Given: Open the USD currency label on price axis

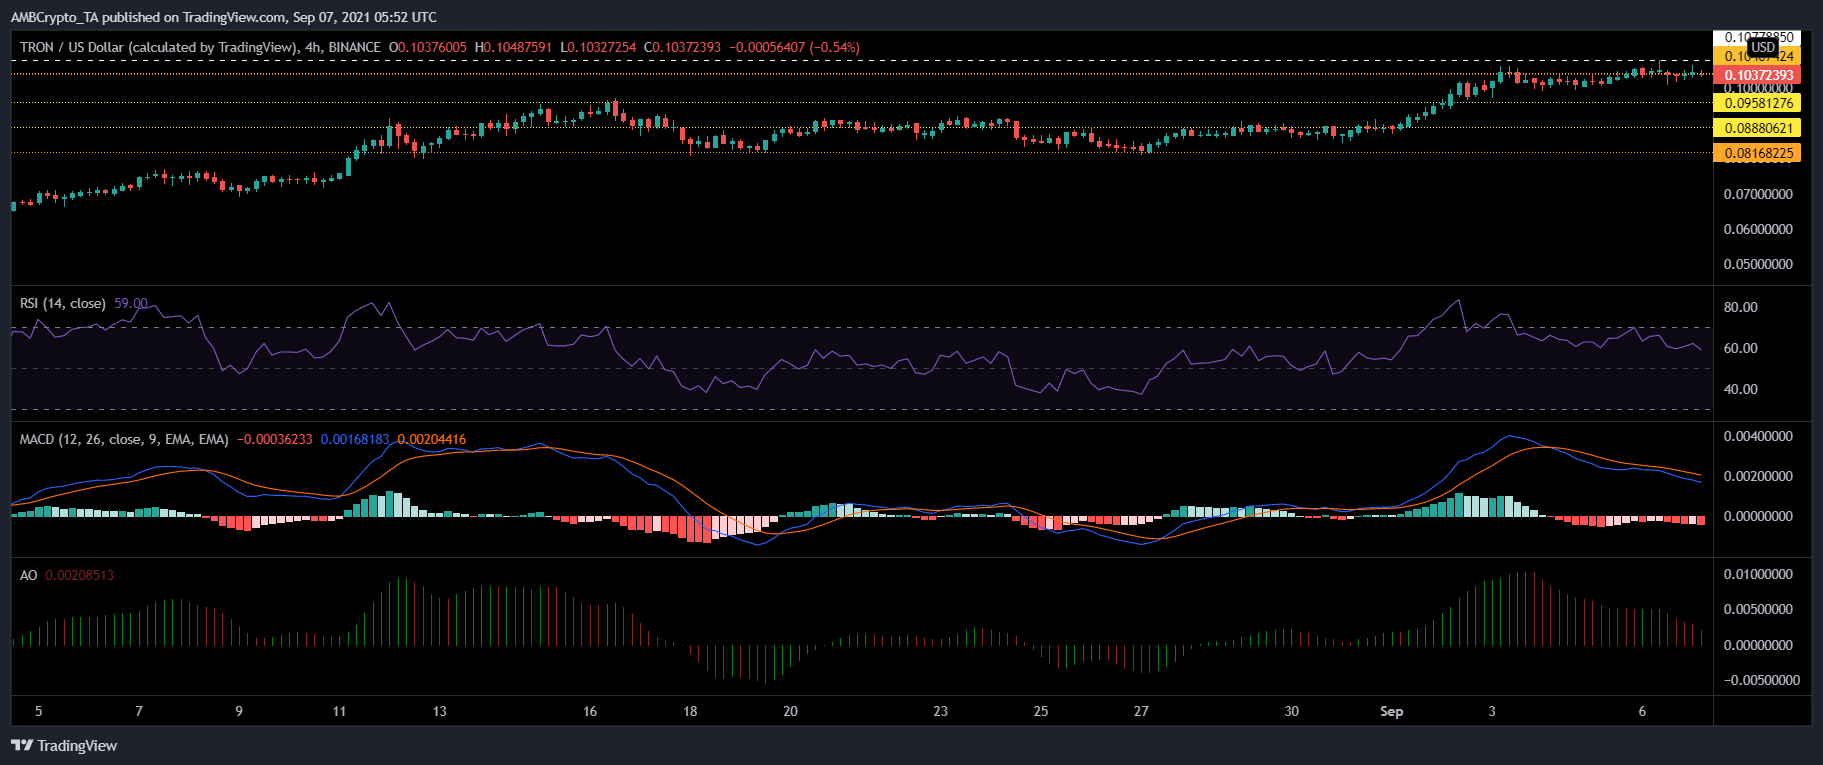Looking at the screenshot, I should (1763, 47).
